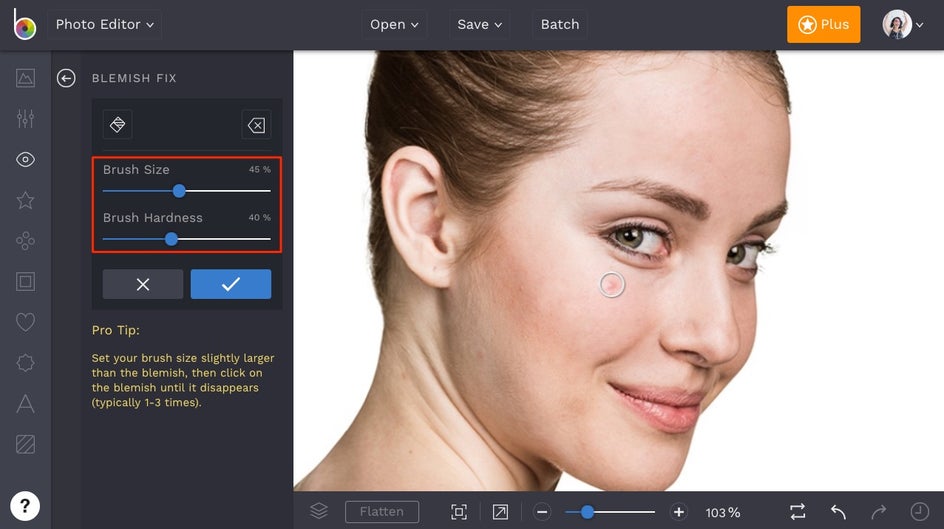Open the Frames sidebar icon
This screenshot has width=944, height=529.
[x=25, y=282]
